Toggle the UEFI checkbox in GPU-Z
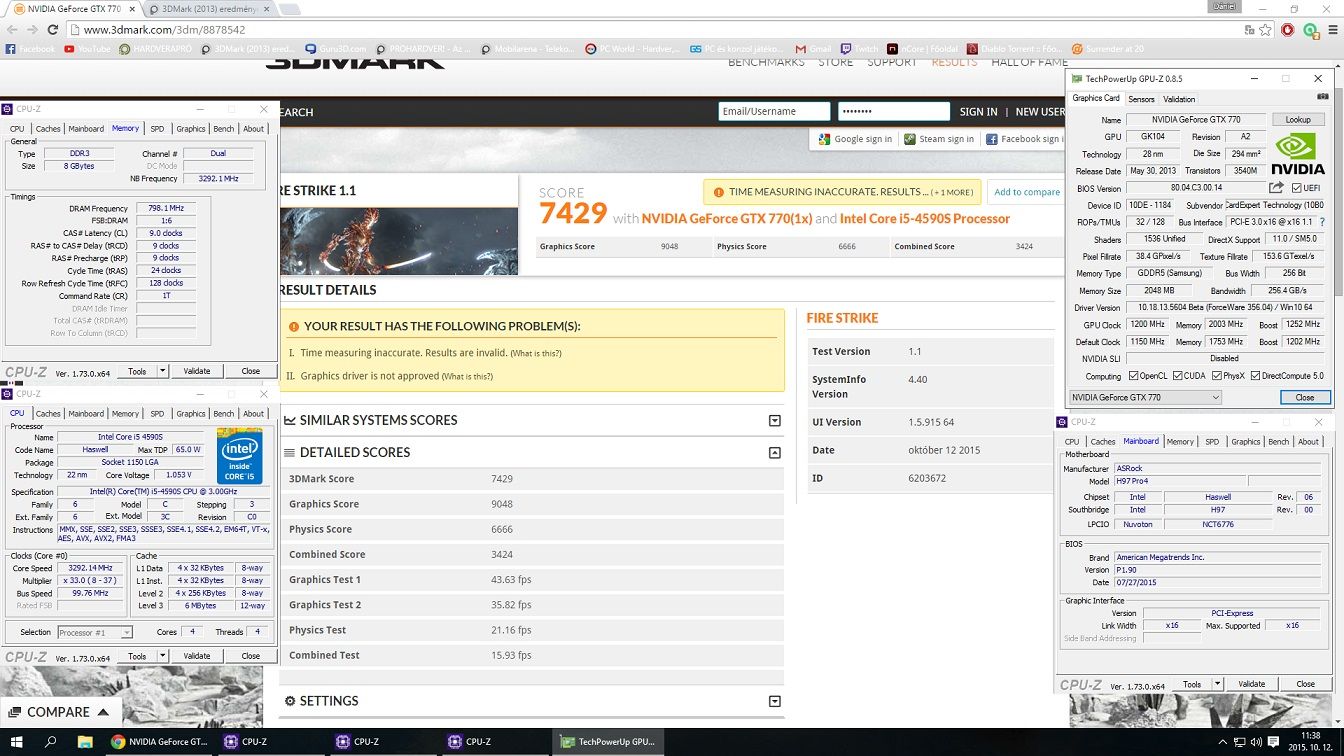The image size is (1344, 756). point(1297,188)
